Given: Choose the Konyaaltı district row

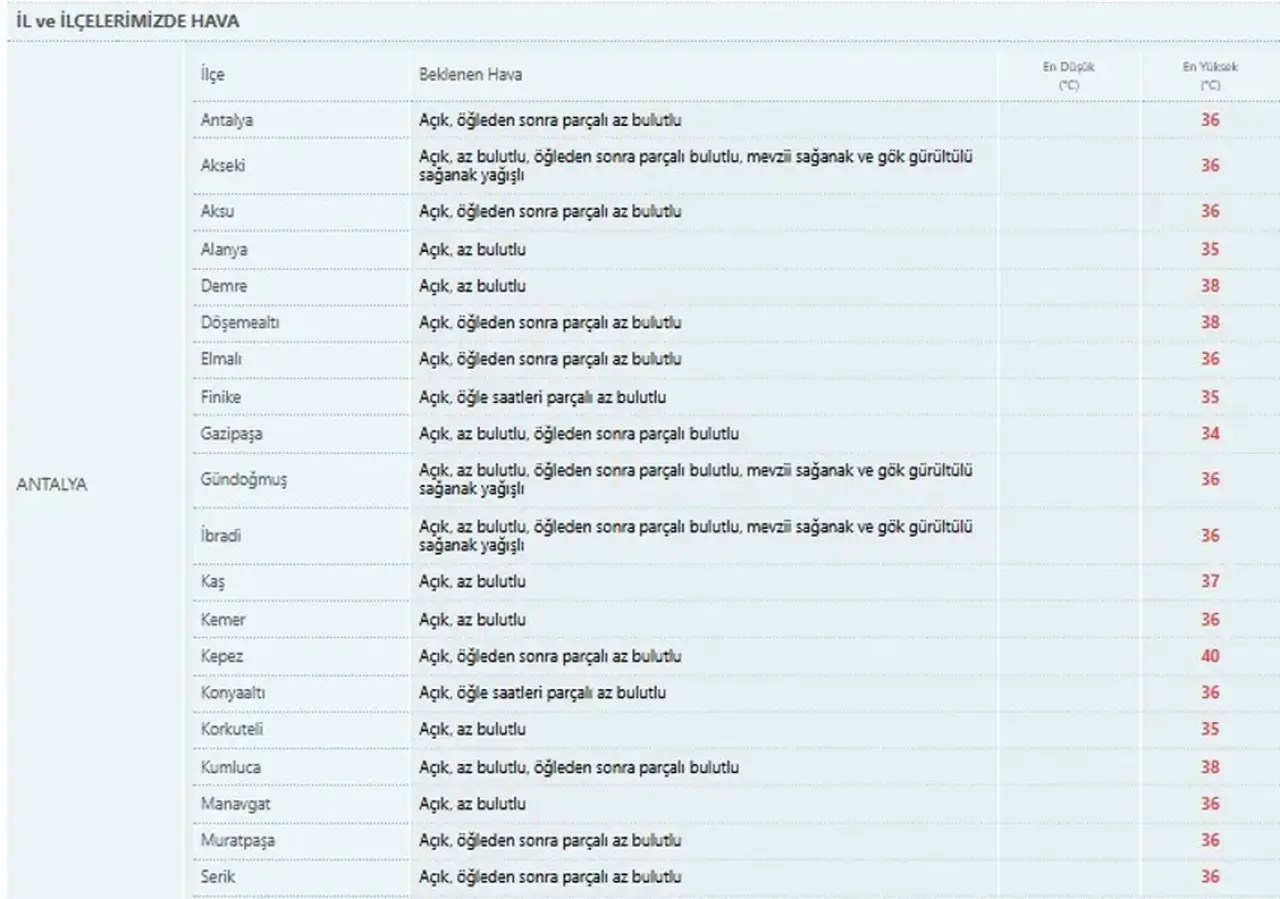Looking at the screenshot, I should (735, 692).
